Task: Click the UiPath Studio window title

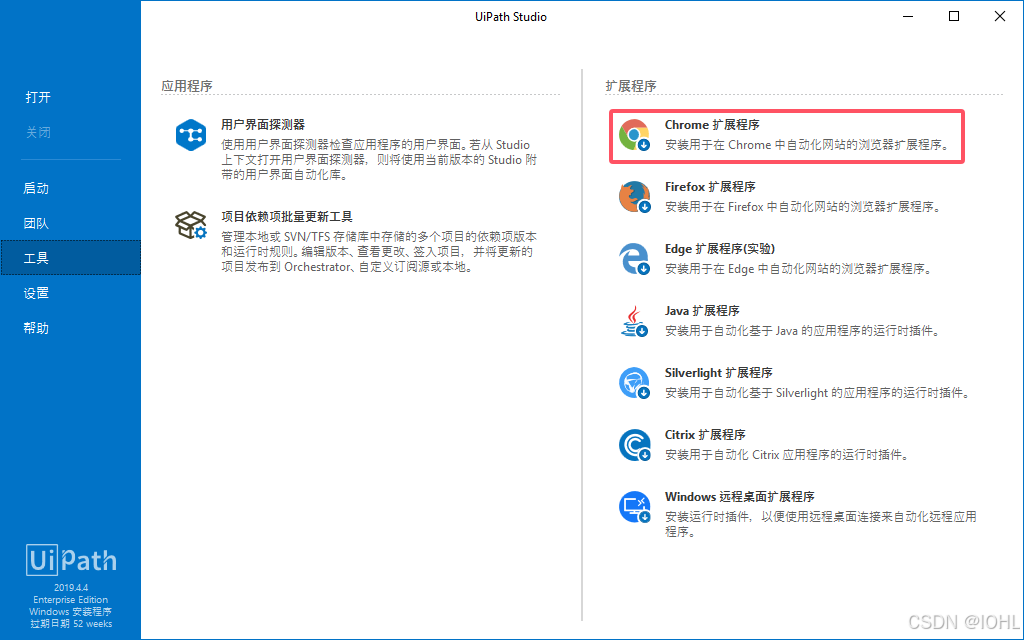Action: (511, 17)
